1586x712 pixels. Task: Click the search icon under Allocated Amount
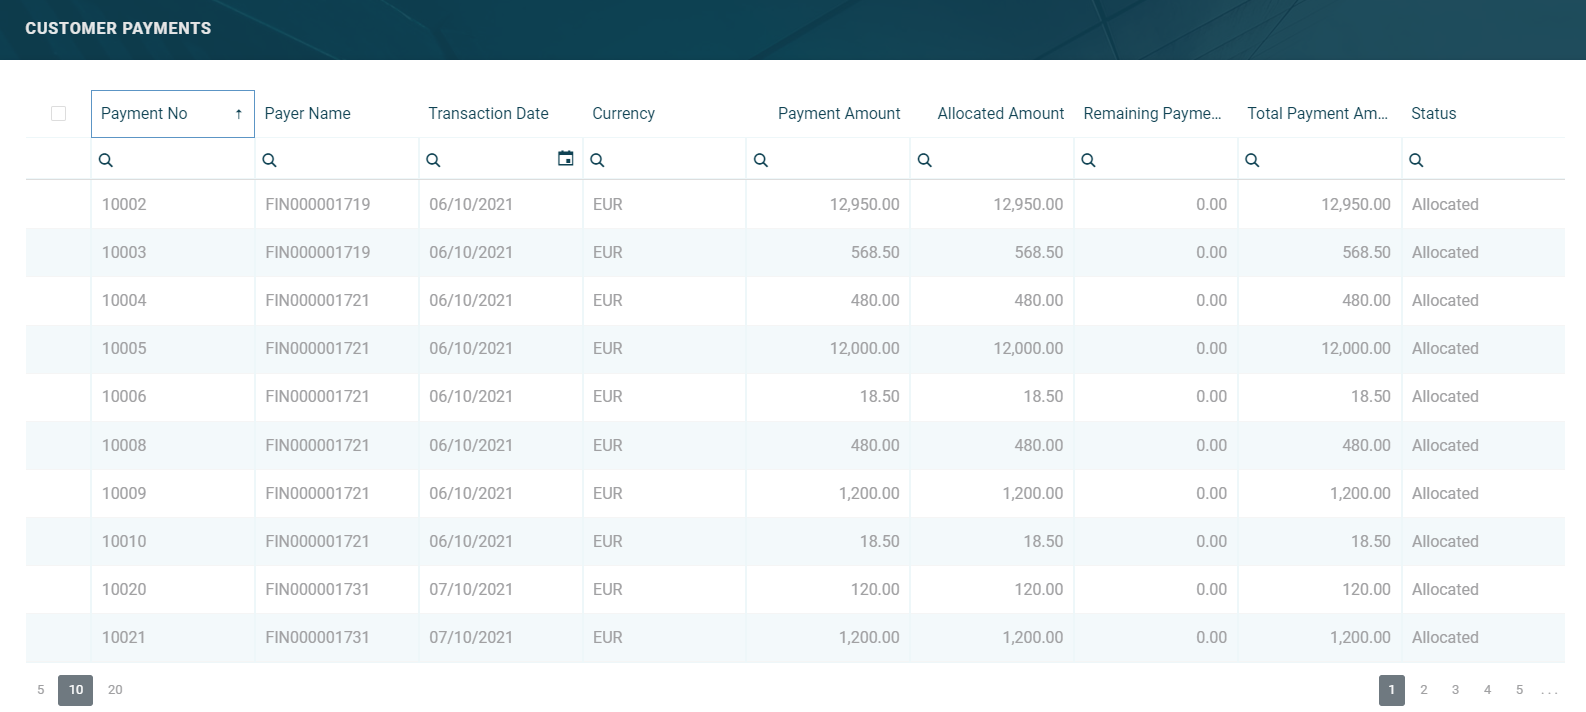[x=925, y=160]
